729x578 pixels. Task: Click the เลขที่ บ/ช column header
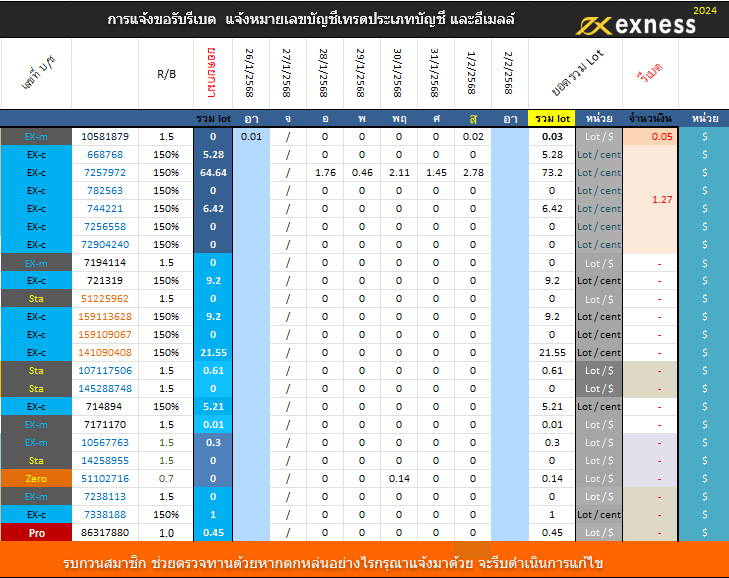[x=38, y=72]
